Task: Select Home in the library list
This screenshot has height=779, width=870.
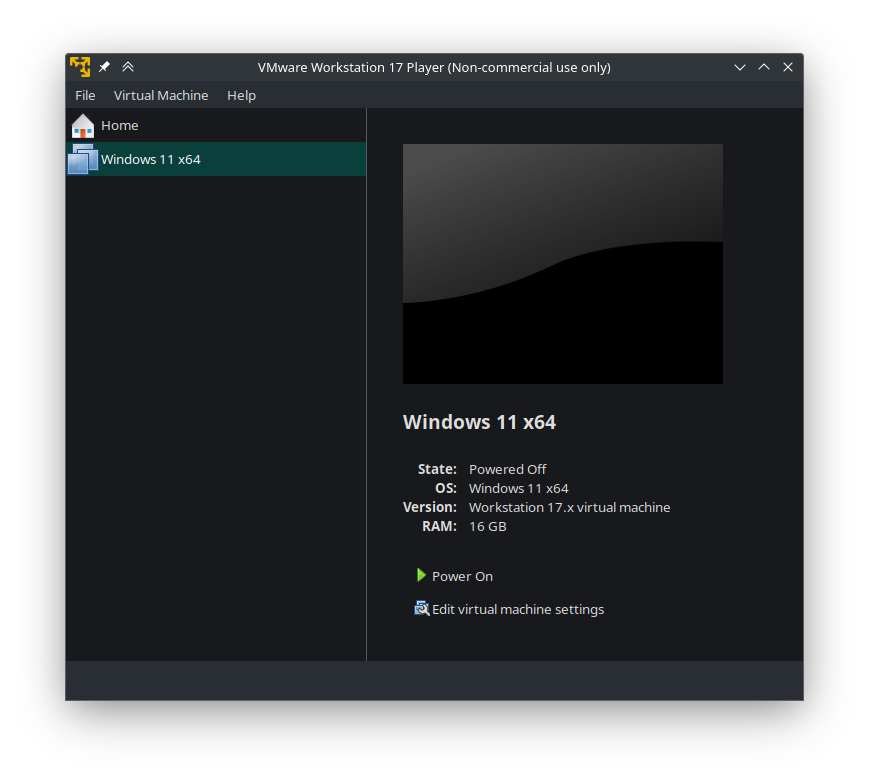Action: tap(216, 125)
